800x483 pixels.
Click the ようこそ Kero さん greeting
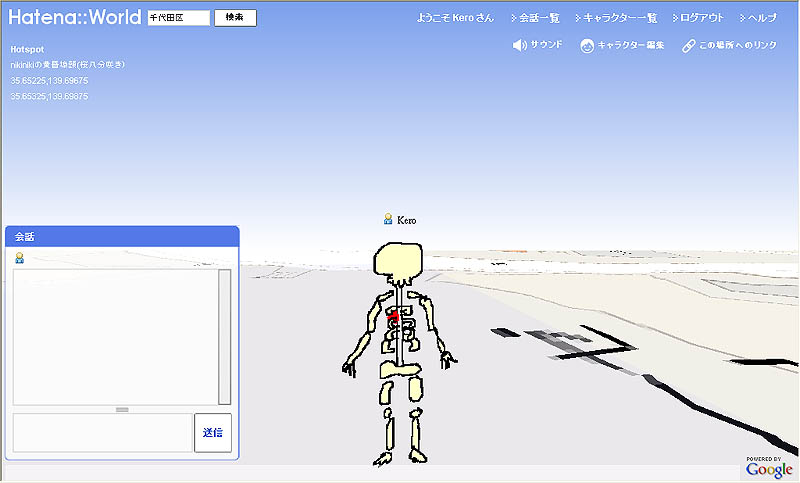pos(455,18)
